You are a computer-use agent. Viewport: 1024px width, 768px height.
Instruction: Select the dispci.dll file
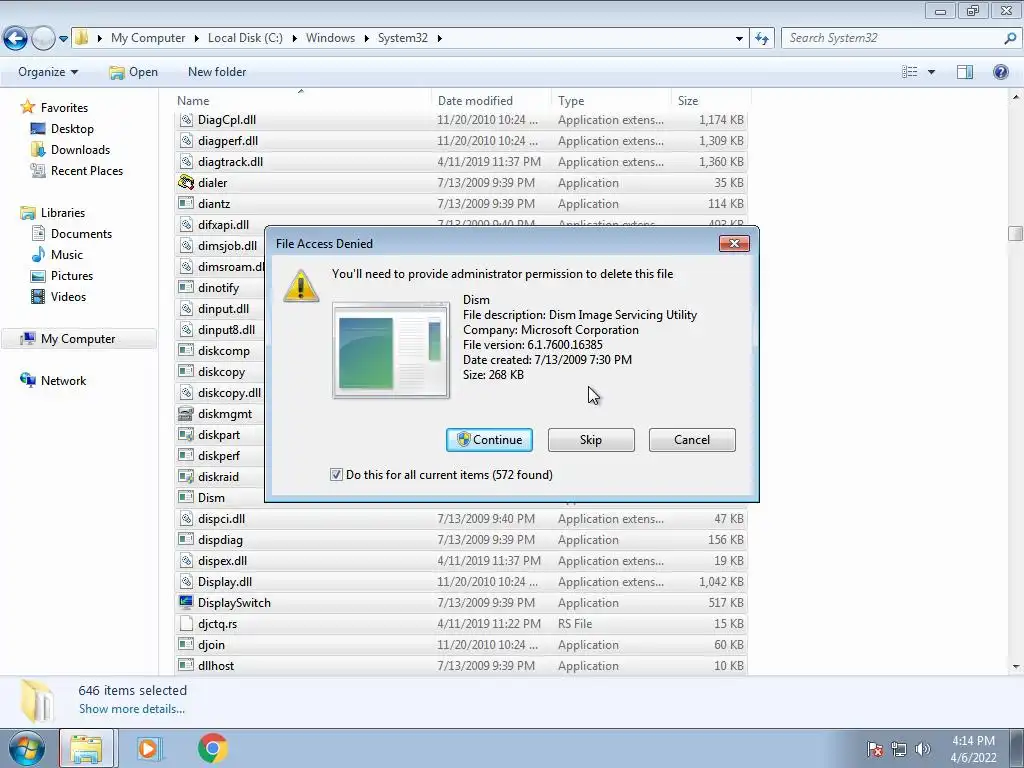[x=460, y=519]
